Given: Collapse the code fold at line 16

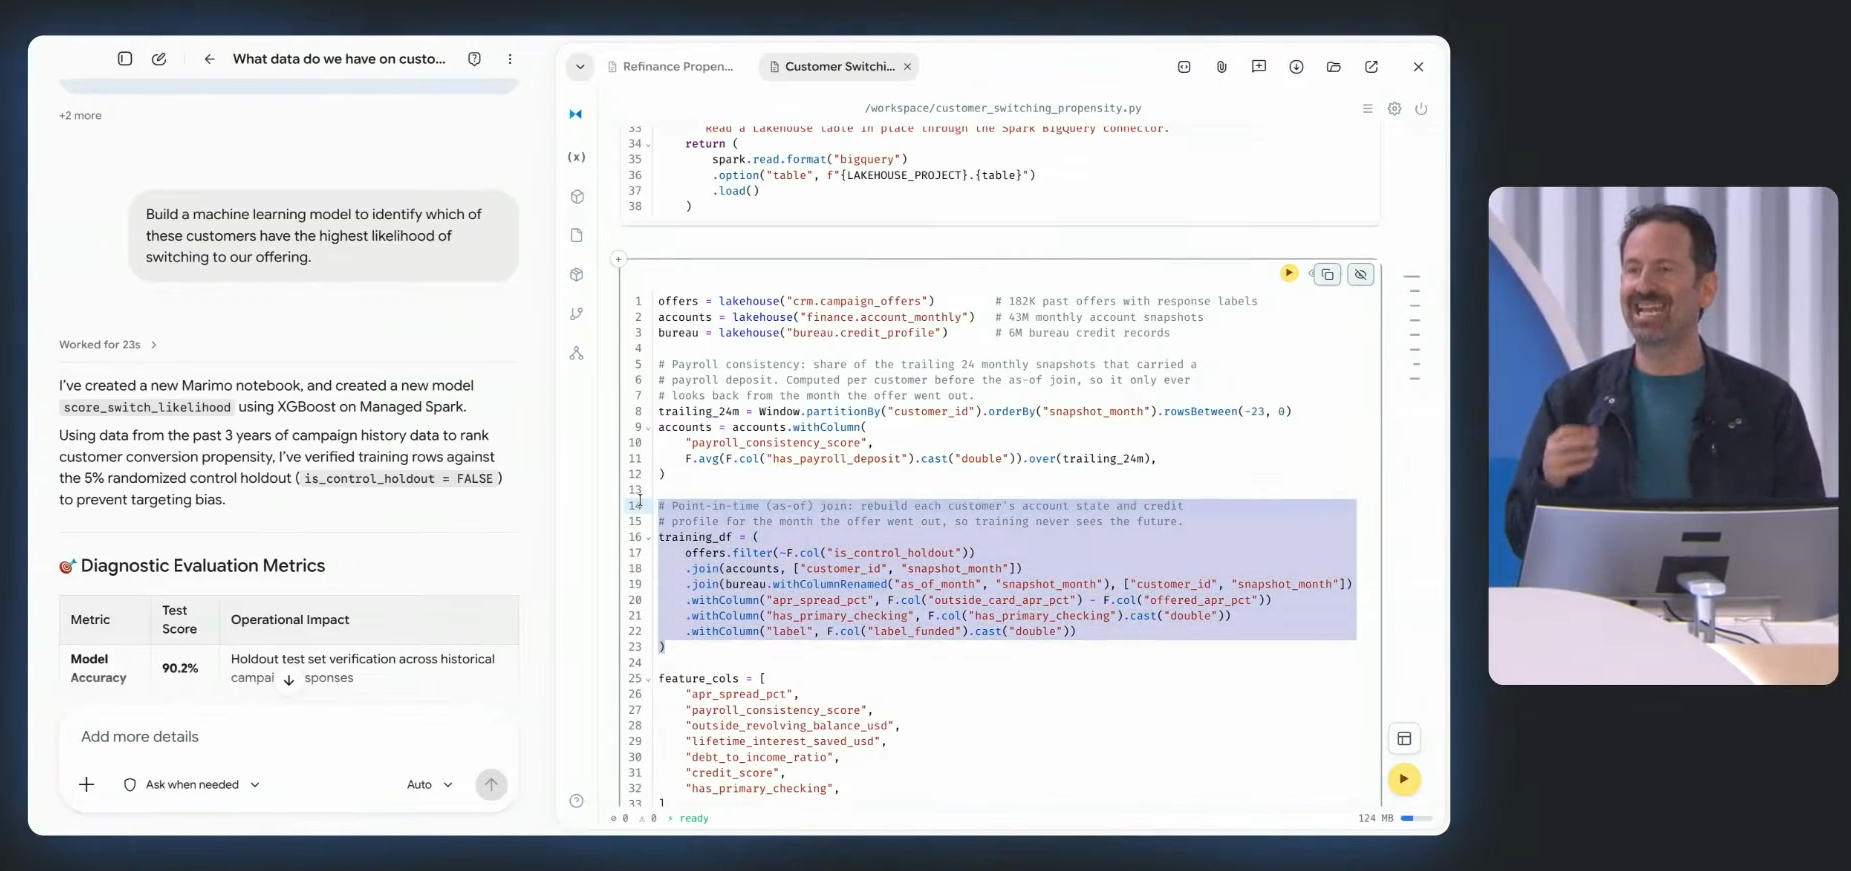Looking at the screenshot, I should 648,538.
